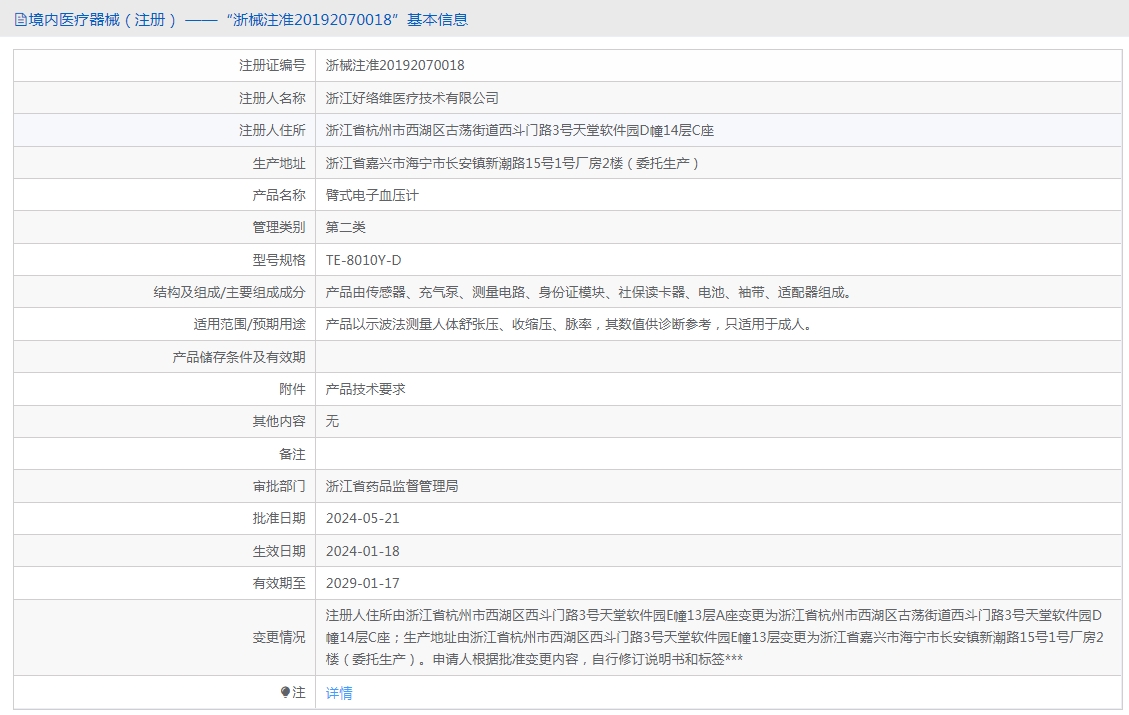Click the attachment value 产品技术要求
This screenshot has width=1129, height=715.
pyautogui.click(x=366, y=389)
